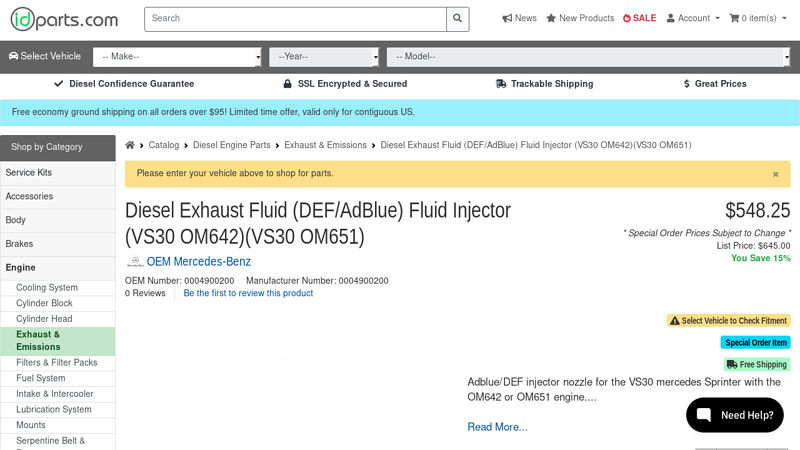Open the Make dropdown
This screenshot has width=800, height=450.
point(177,57)
